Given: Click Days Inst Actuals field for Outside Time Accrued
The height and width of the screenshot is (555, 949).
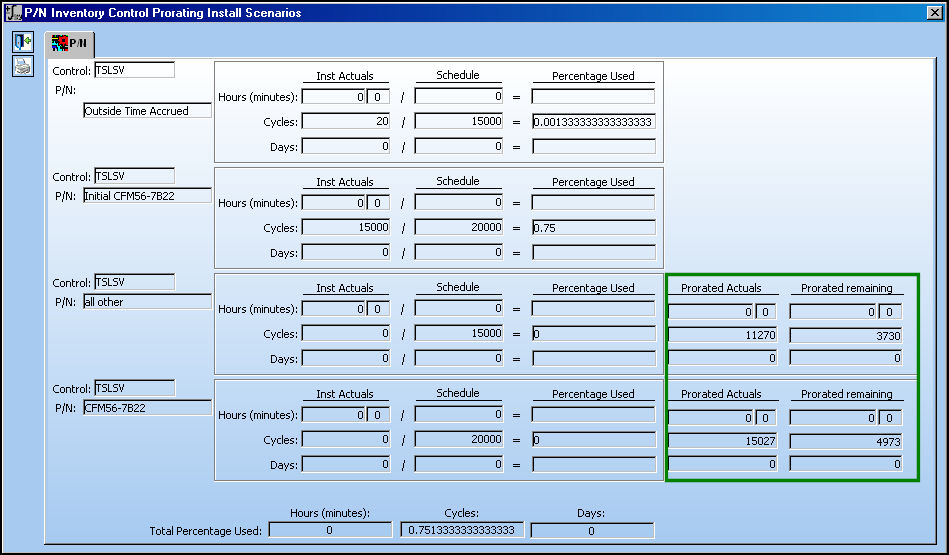Looking at the screenshot, I should [346, 146].
